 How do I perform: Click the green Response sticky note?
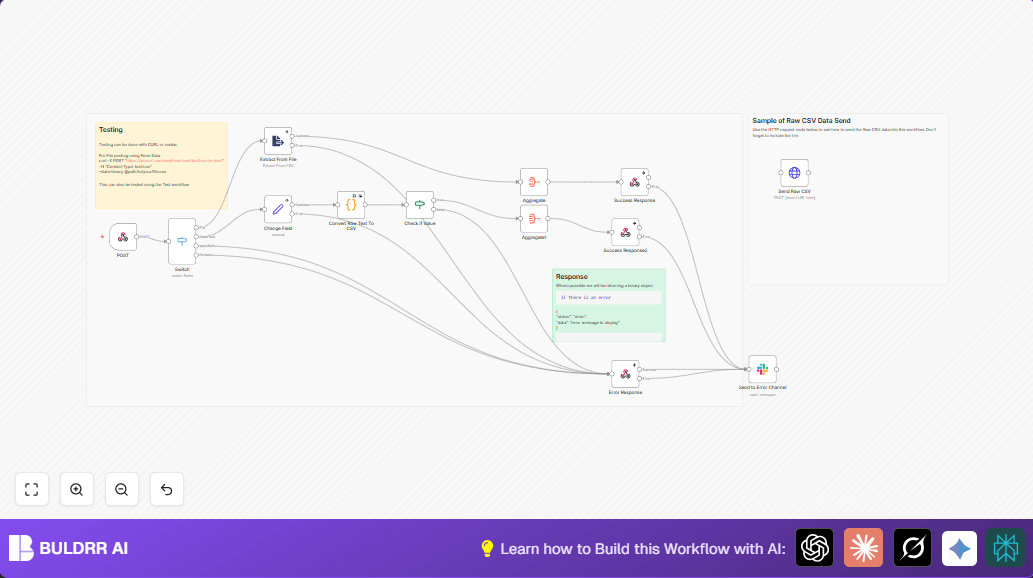coord(609,305)
